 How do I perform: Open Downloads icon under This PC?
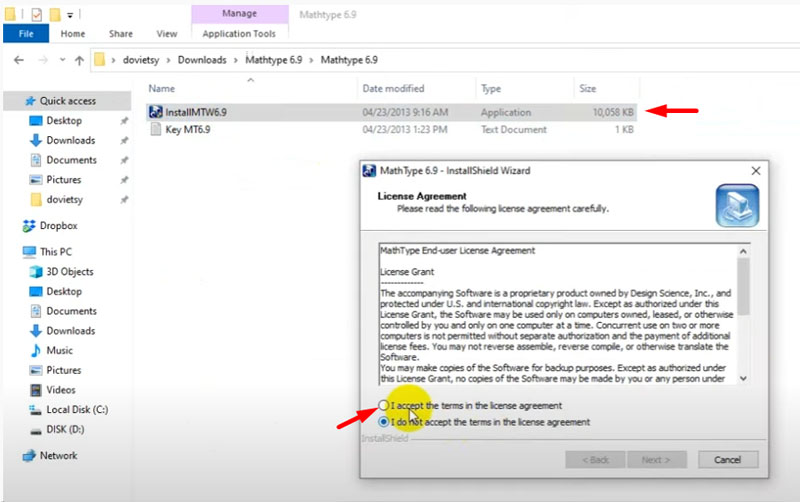36,331
